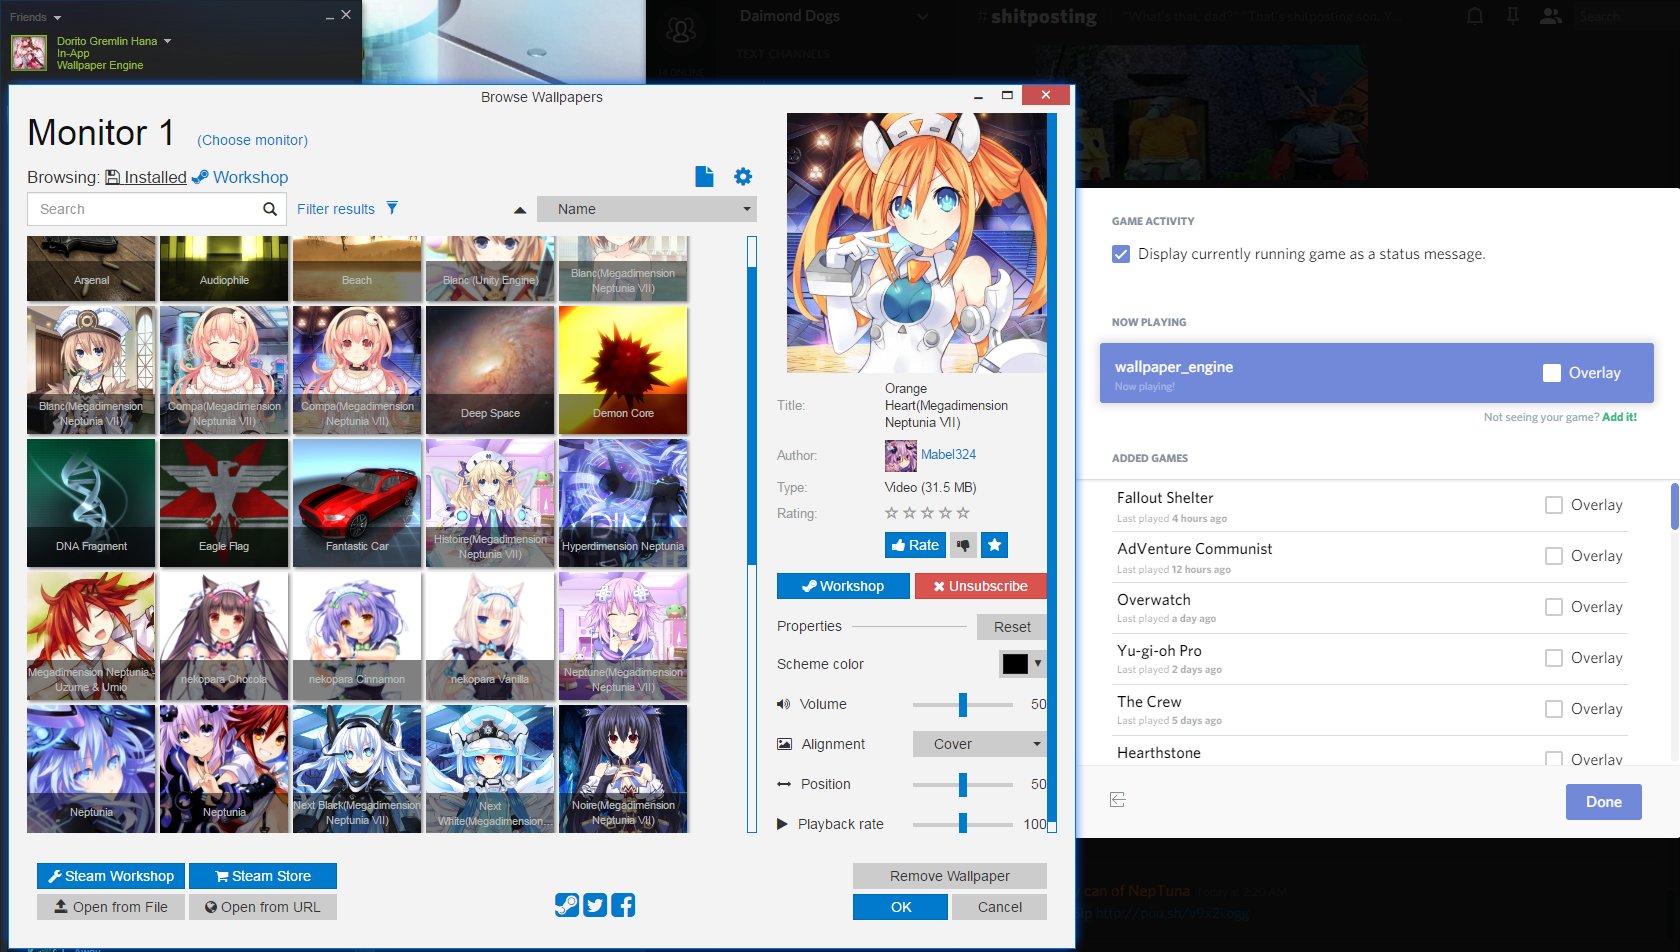
Task: Click the thumbs down rating icon
Action: (x=963, y=545)
